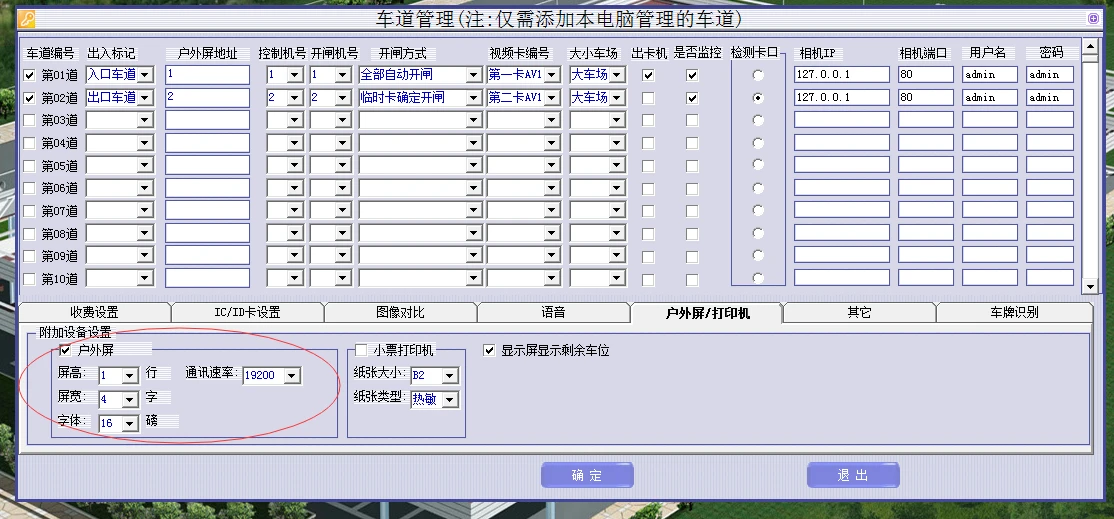This screenshot has width=1114, height=519.
Task: Open the 通讯速率 dropdown showing 19200
Action: [292, 376]
